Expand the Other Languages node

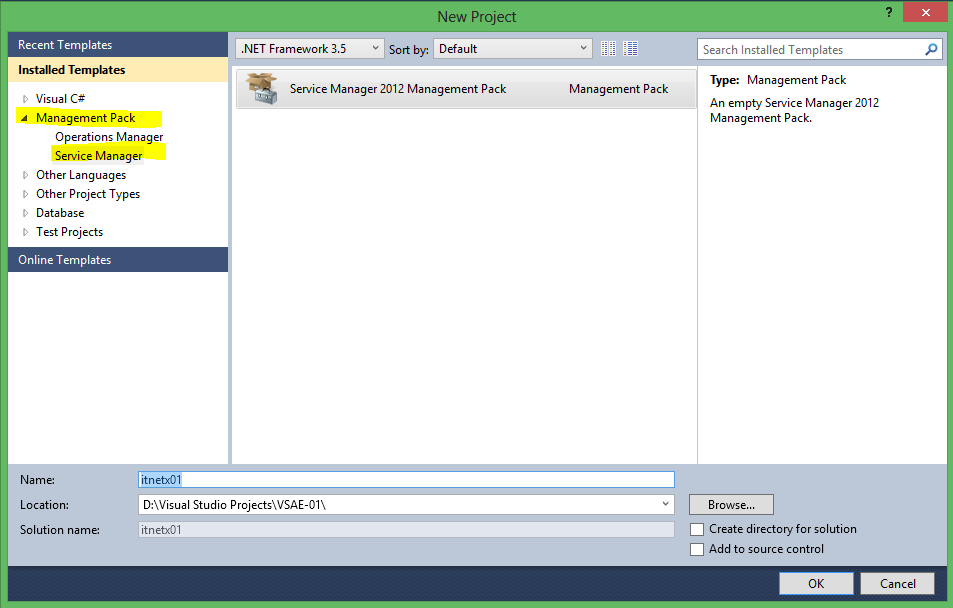(26, 175)
